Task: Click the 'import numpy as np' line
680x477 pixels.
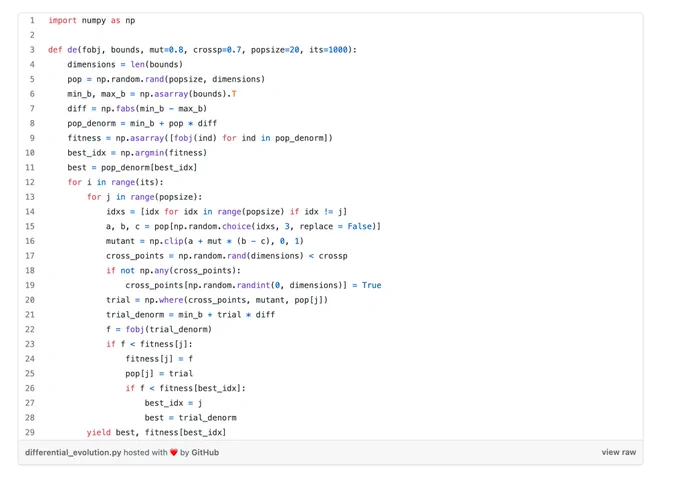Action: [92, 20]
